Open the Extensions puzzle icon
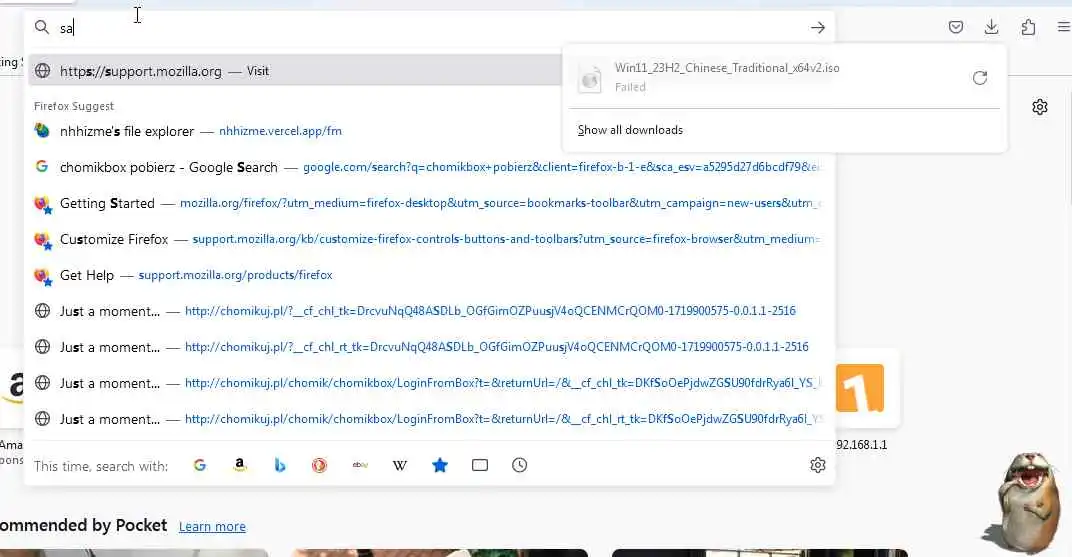The width and height of the screenshot is (1072, 557). (x=1028, y=27)
